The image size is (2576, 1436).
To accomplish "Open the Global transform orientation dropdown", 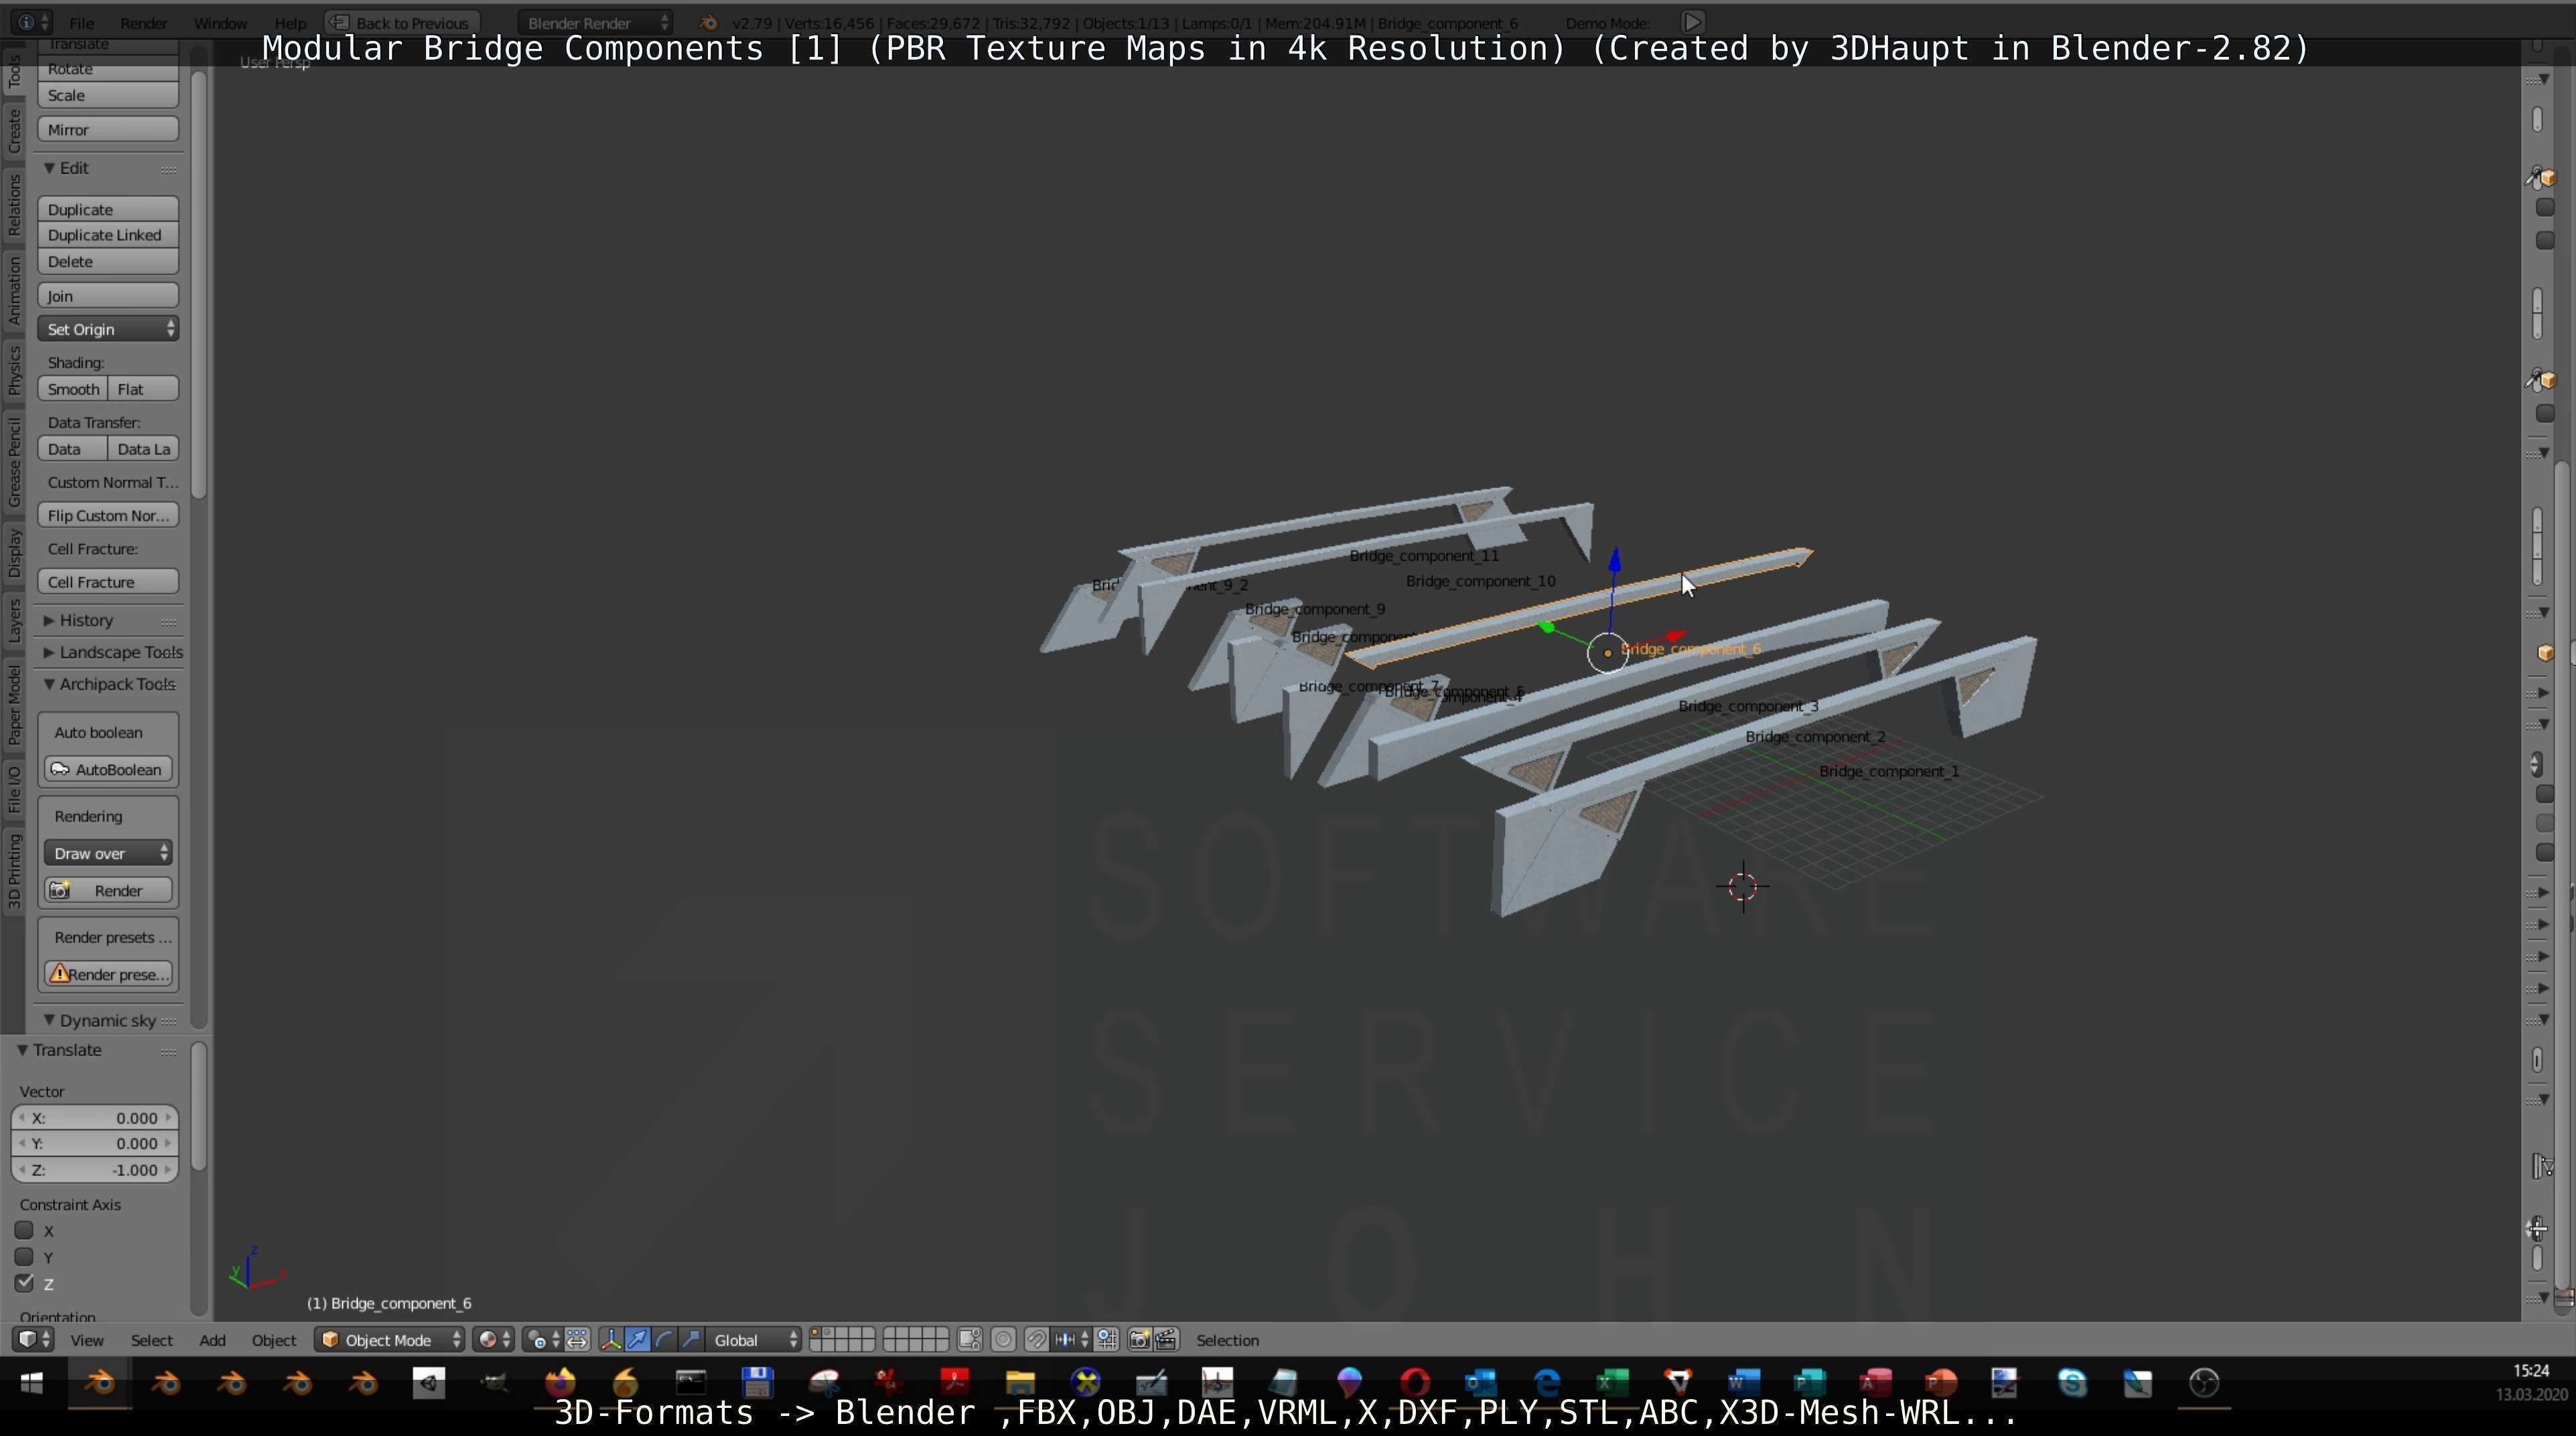I will (x=755, y=1340).
